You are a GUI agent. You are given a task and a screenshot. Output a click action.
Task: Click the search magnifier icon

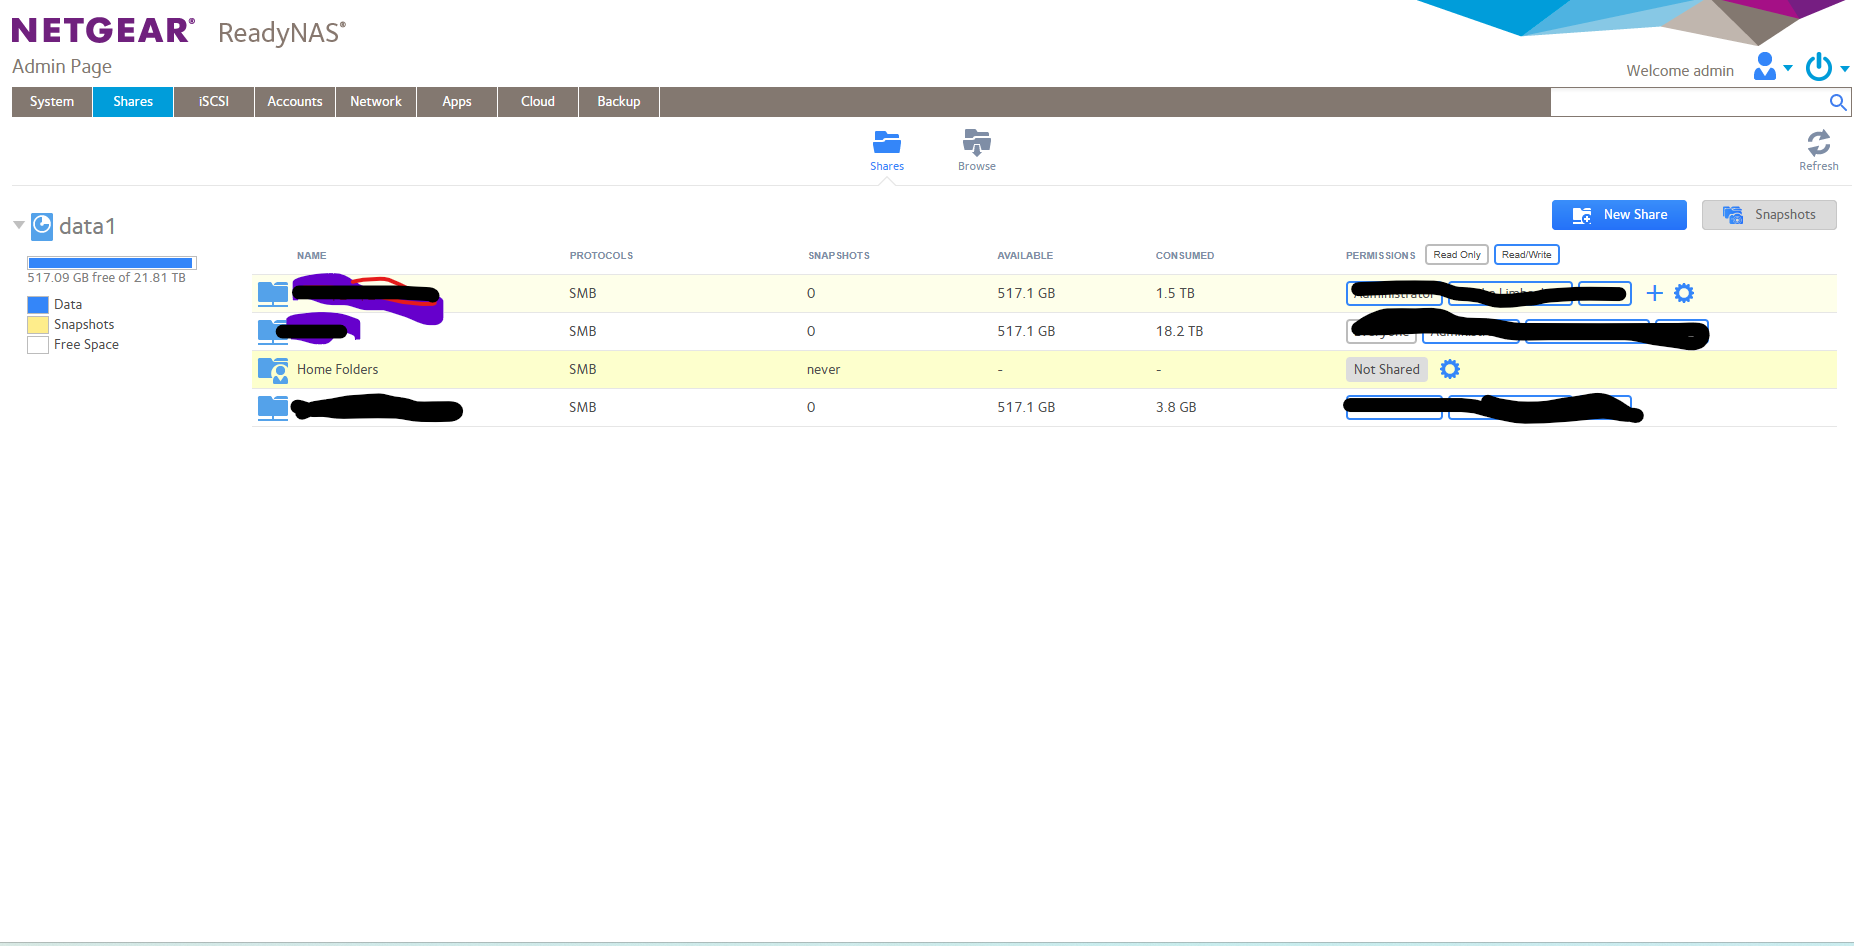1837,101
